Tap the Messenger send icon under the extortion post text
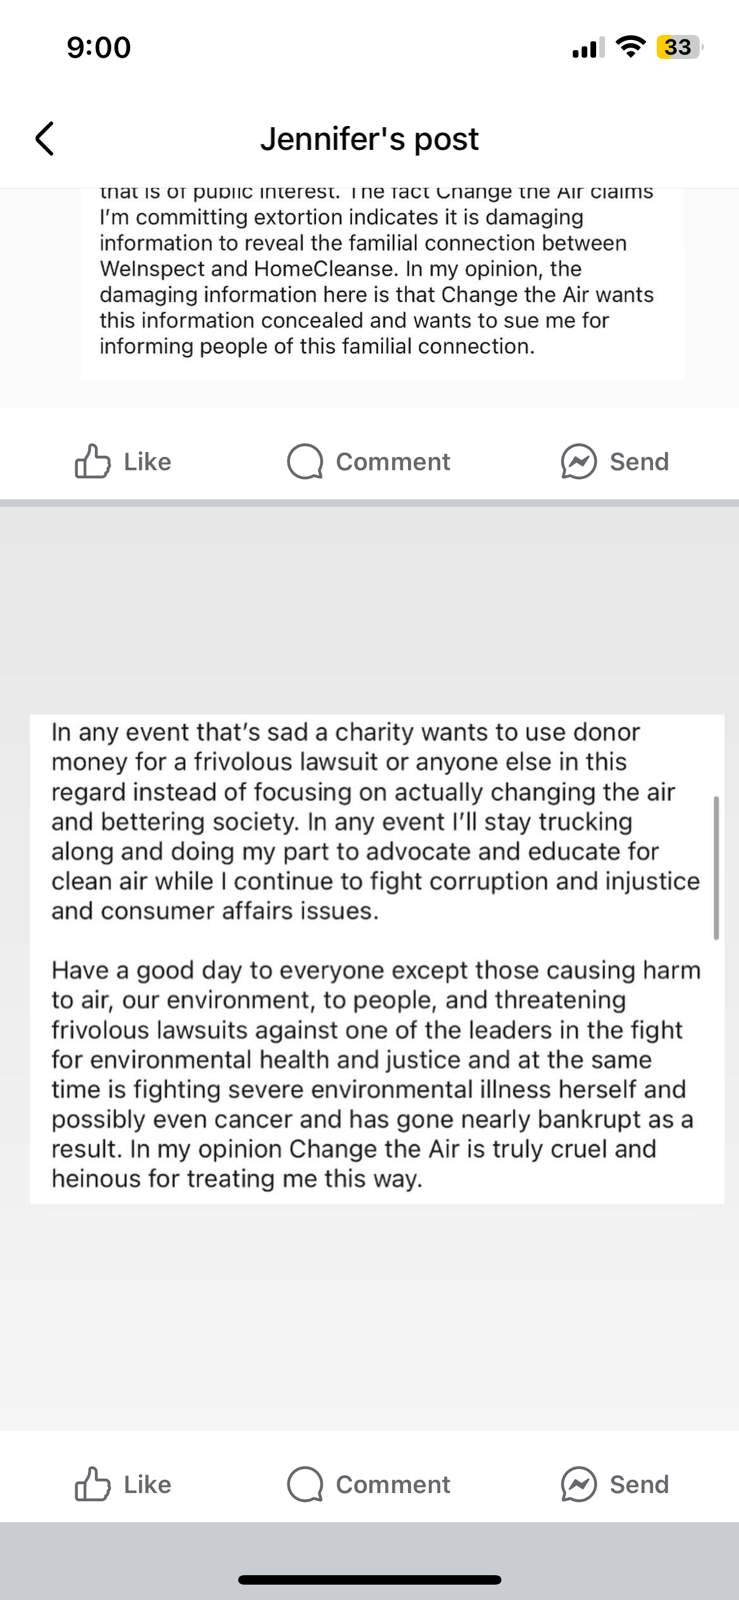 tap(579, 462)
